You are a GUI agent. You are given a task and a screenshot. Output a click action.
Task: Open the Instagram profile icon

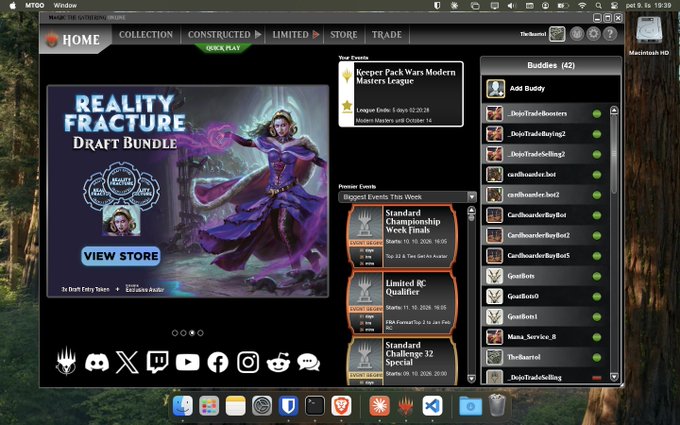click(248, 362)
